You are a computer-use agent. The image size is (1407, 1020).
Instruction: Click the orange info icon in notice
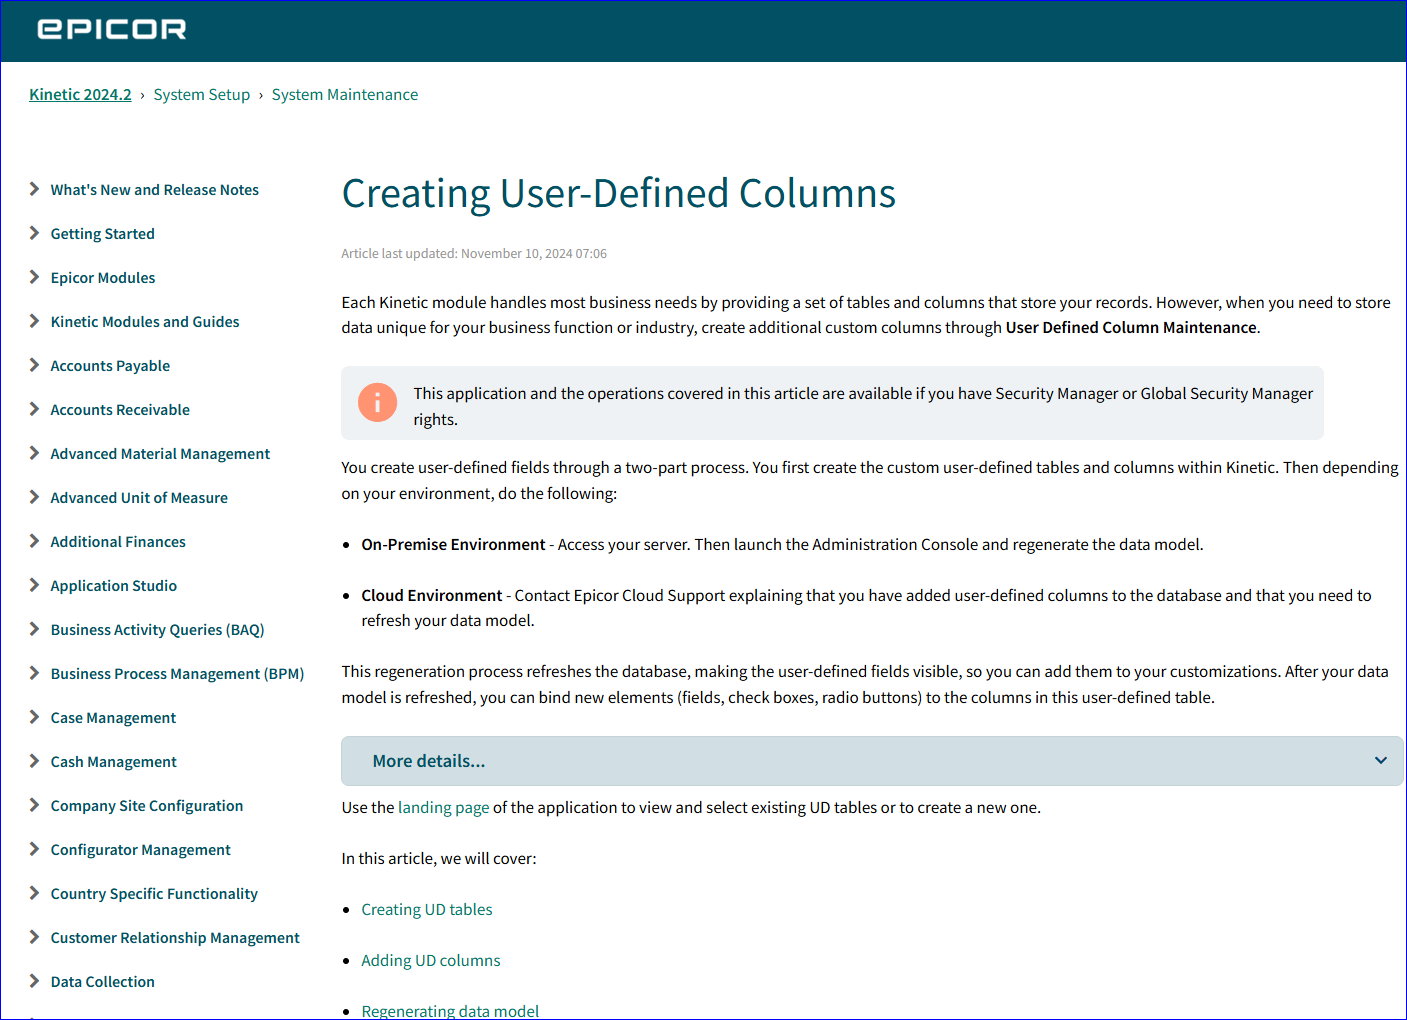point(377,402)
